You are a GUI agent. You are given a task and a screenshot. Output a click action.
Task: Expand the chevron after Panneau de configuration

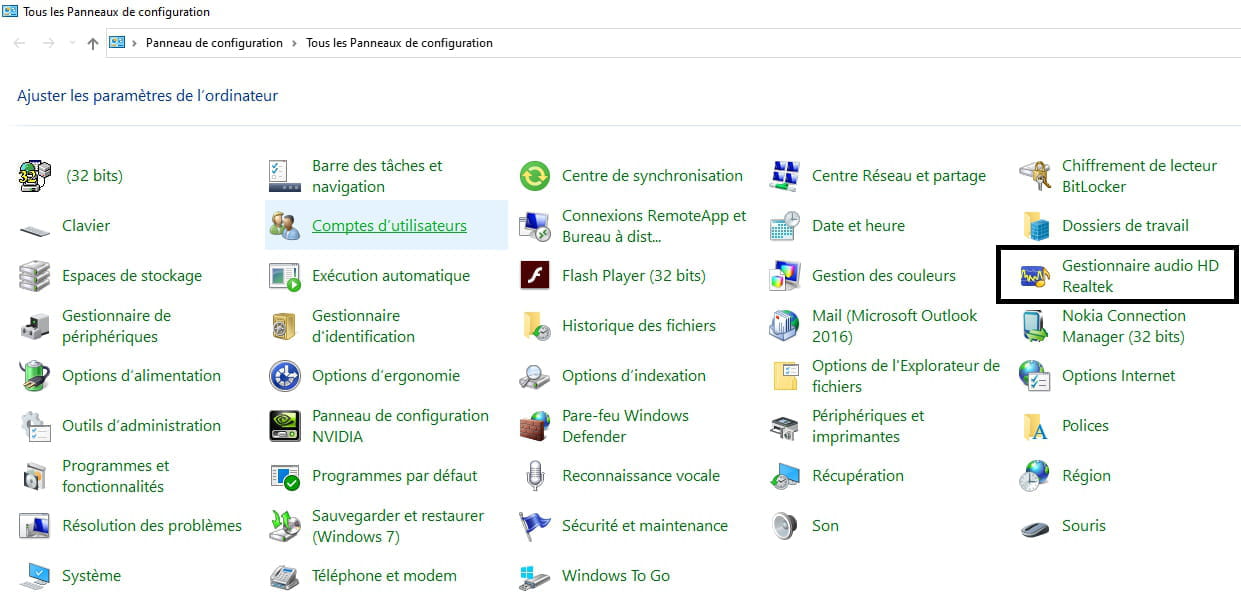[x=294, y=43]
